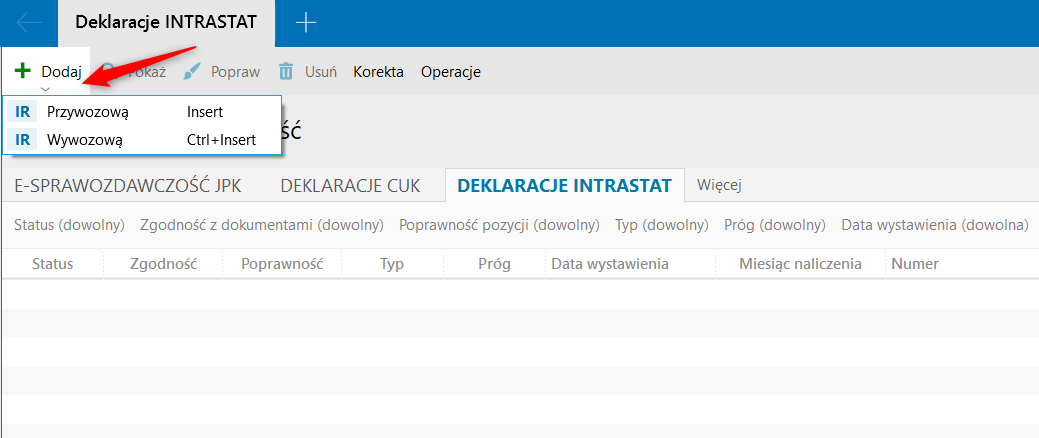Switch to DEKLARACJE CUK tab

pyautogui.click(x=351, y=186)
